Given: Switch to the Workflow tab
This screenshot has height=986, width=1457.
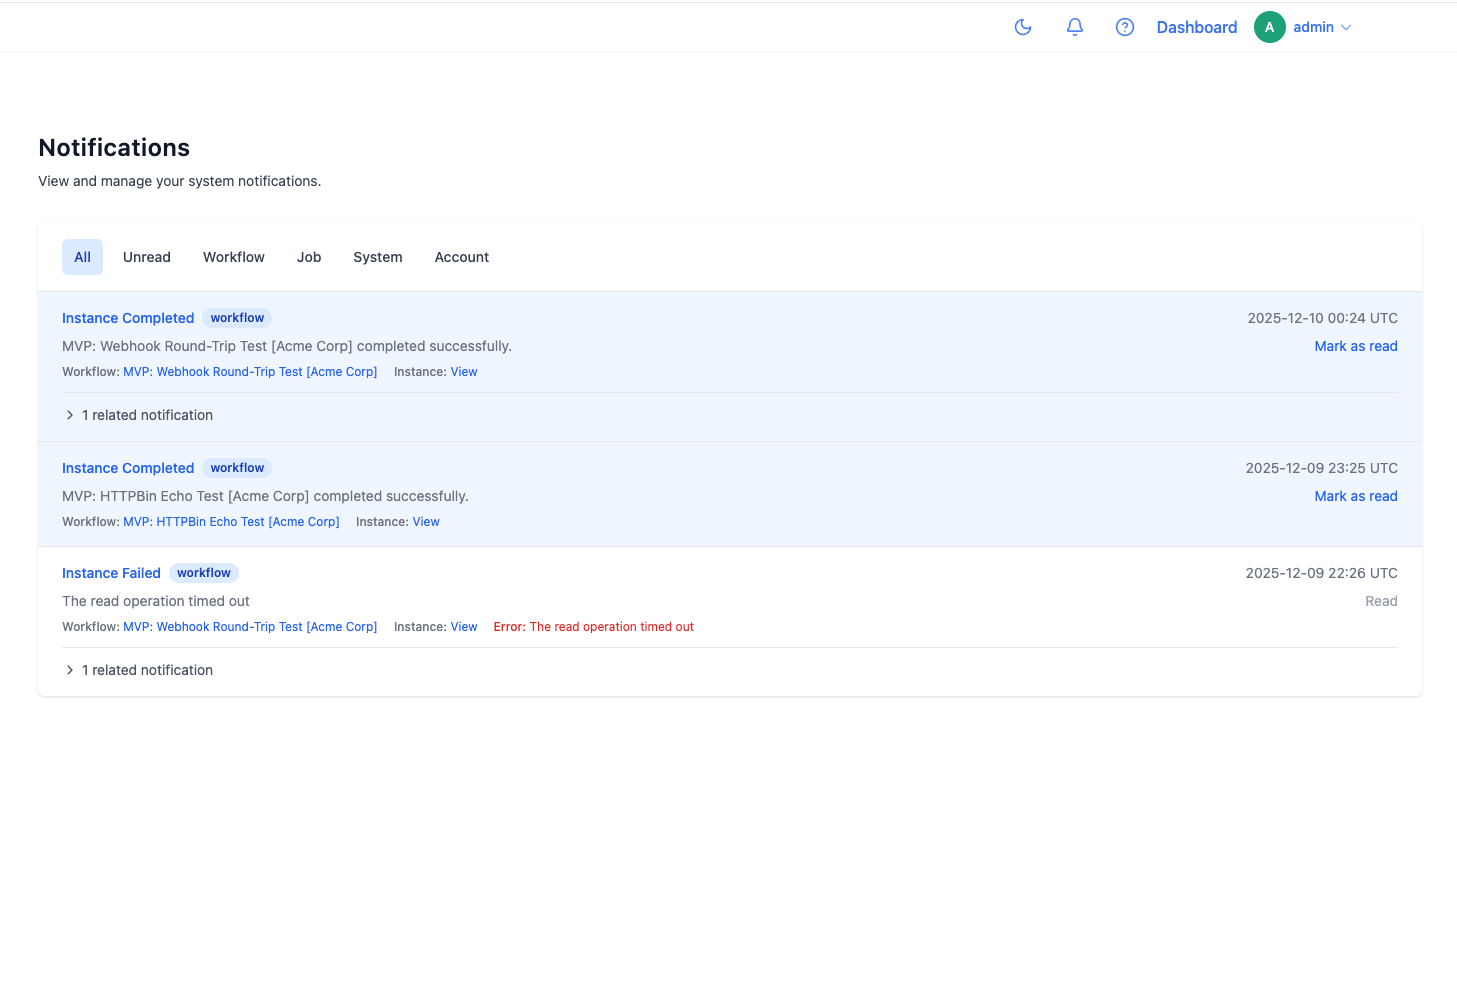Looking at the screenshot, I should [234, 257].
